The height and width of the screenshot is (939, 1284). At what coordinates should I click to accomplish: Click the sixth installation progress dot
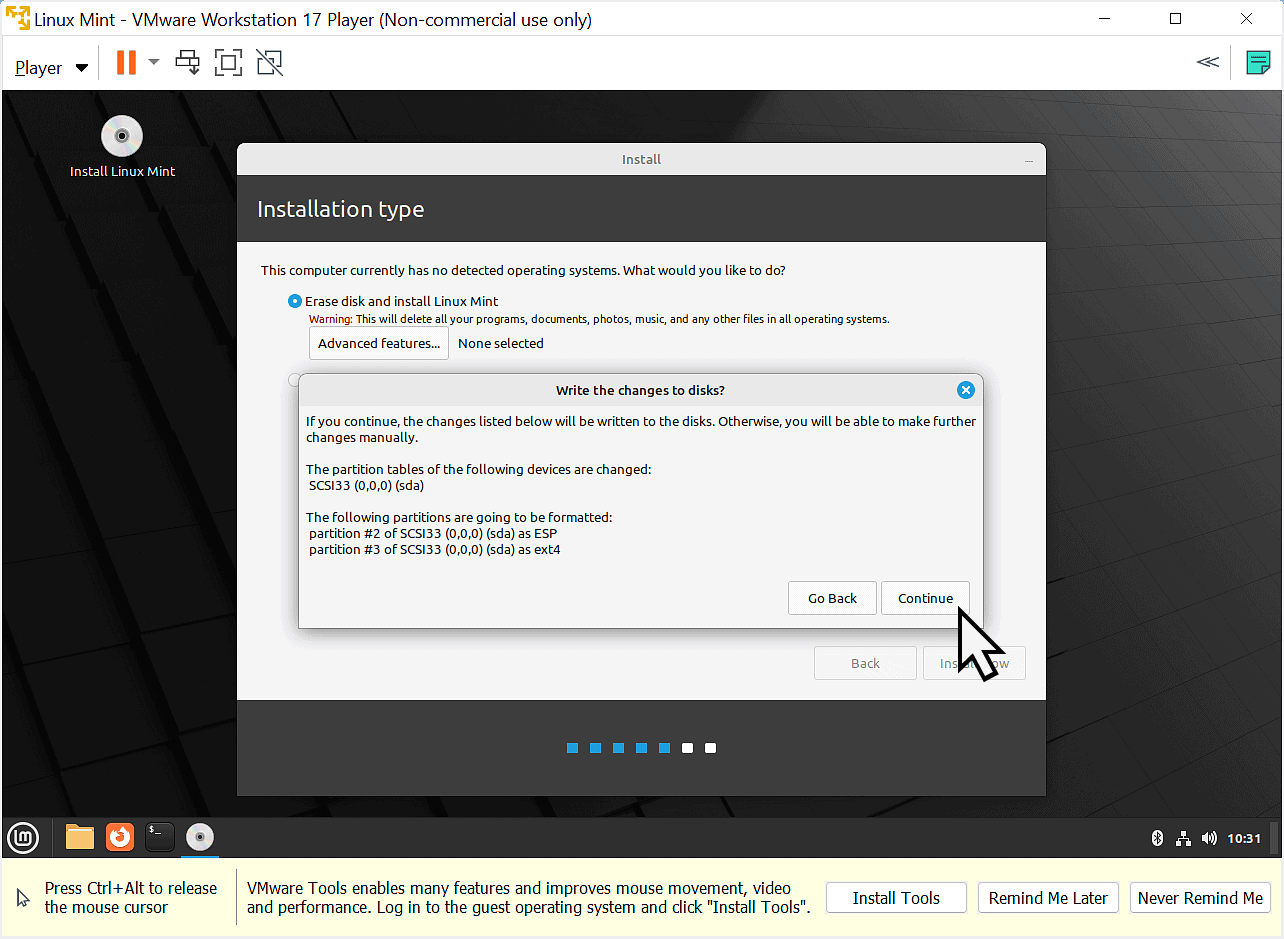point(687,747)
